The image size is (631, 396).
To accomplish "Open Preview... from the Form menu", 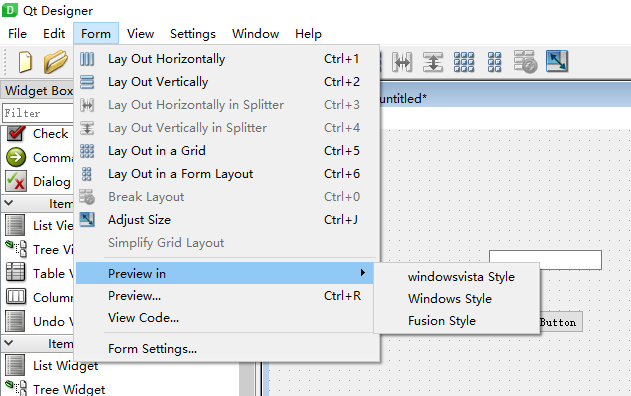I will [x=227, y=296].
